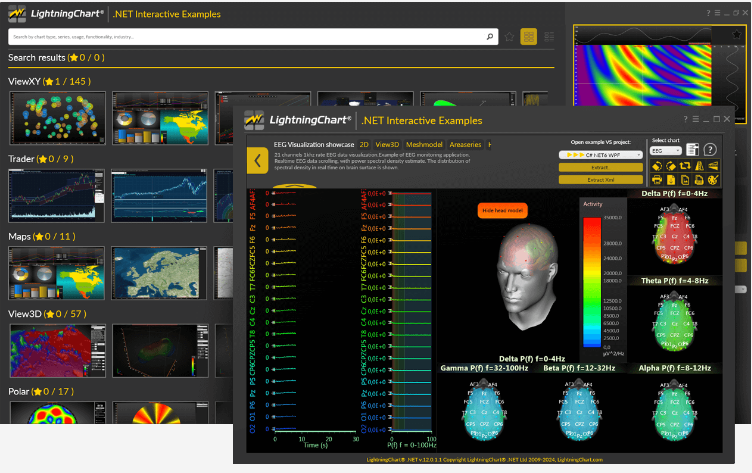Open the Meshmodel tag in EEG showcase
Screen dimensions: 752x473
[424, 144]
